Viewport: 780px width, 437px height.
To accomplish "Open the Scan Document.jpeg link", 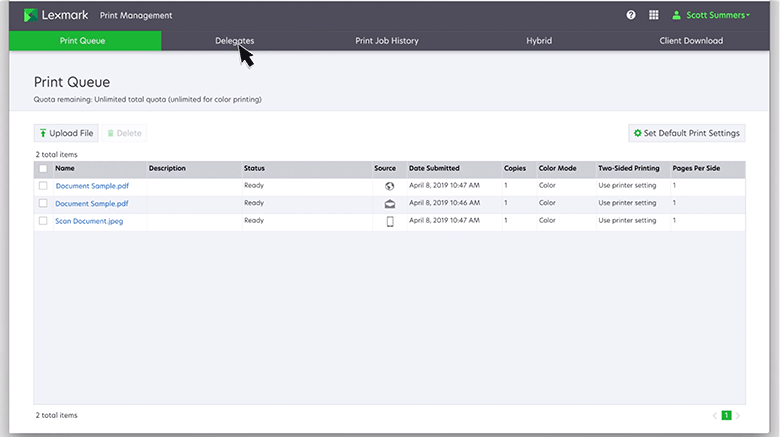I will [x=89, y=221].
